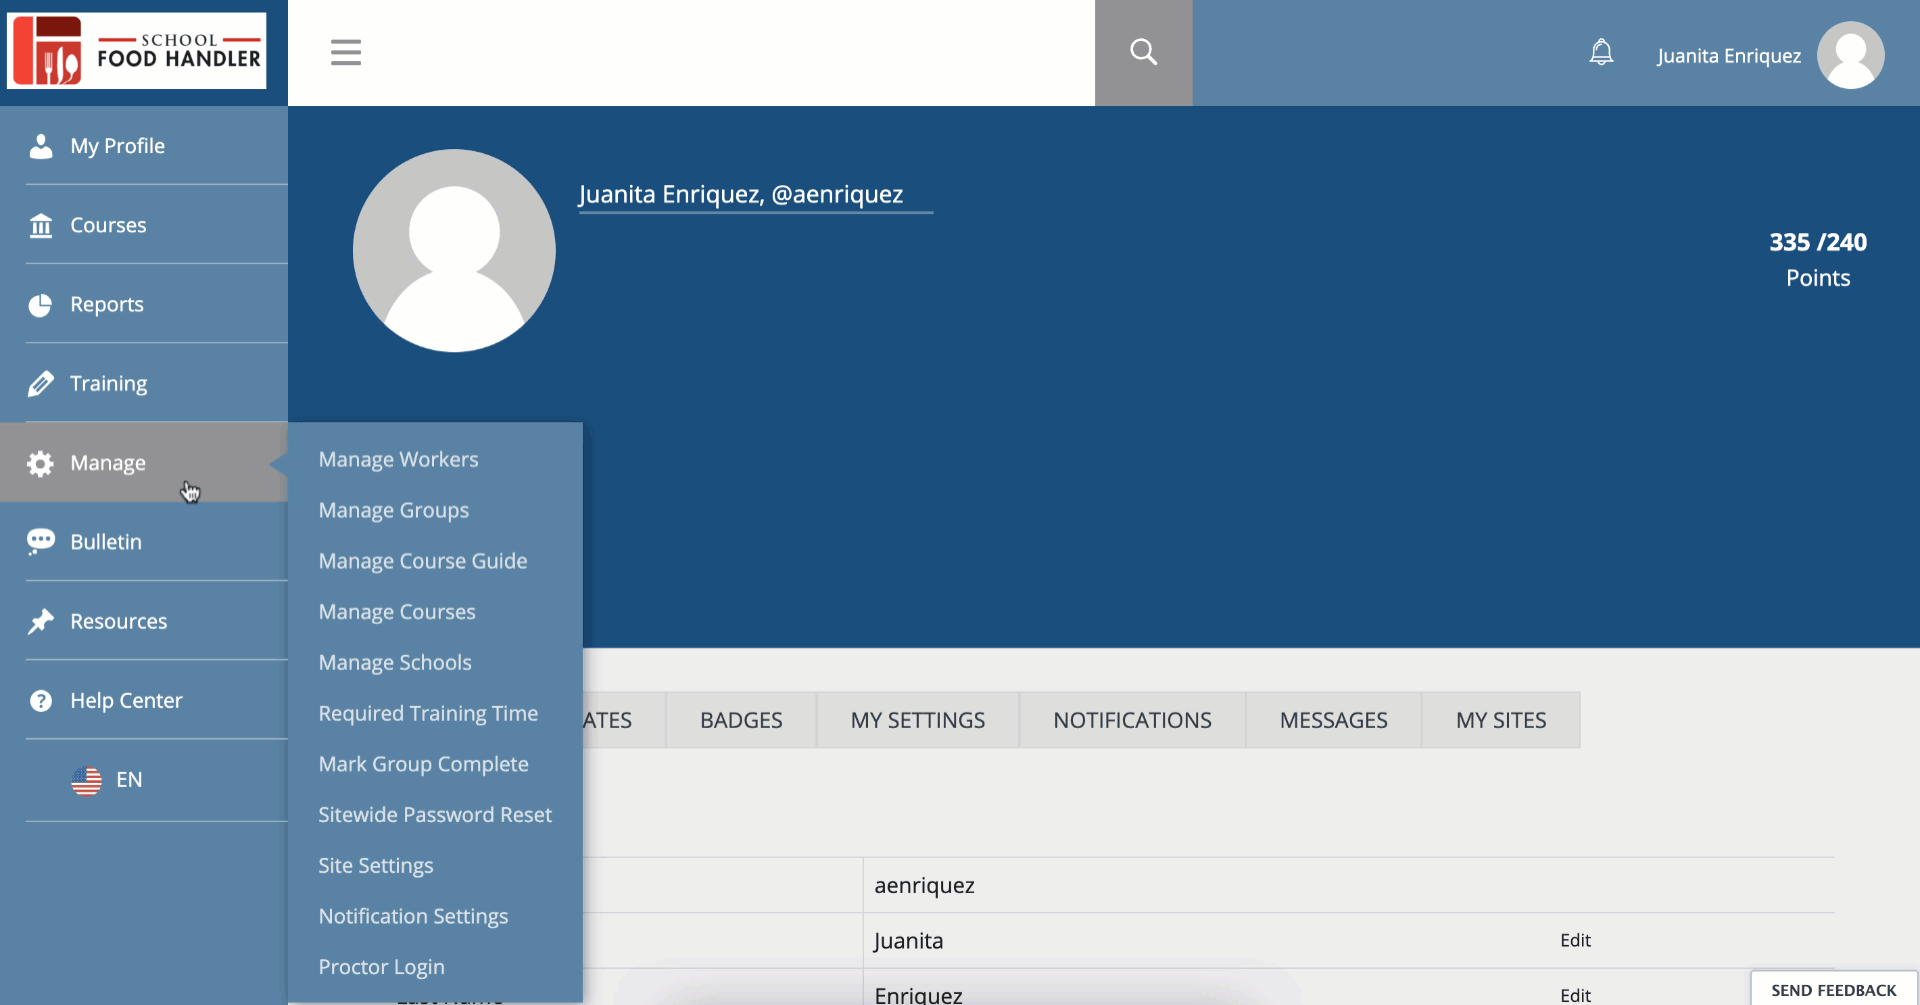Select Mark Group Complete from submenu
This screenshot has height=1005, width=1920.
tap(423, 764)
